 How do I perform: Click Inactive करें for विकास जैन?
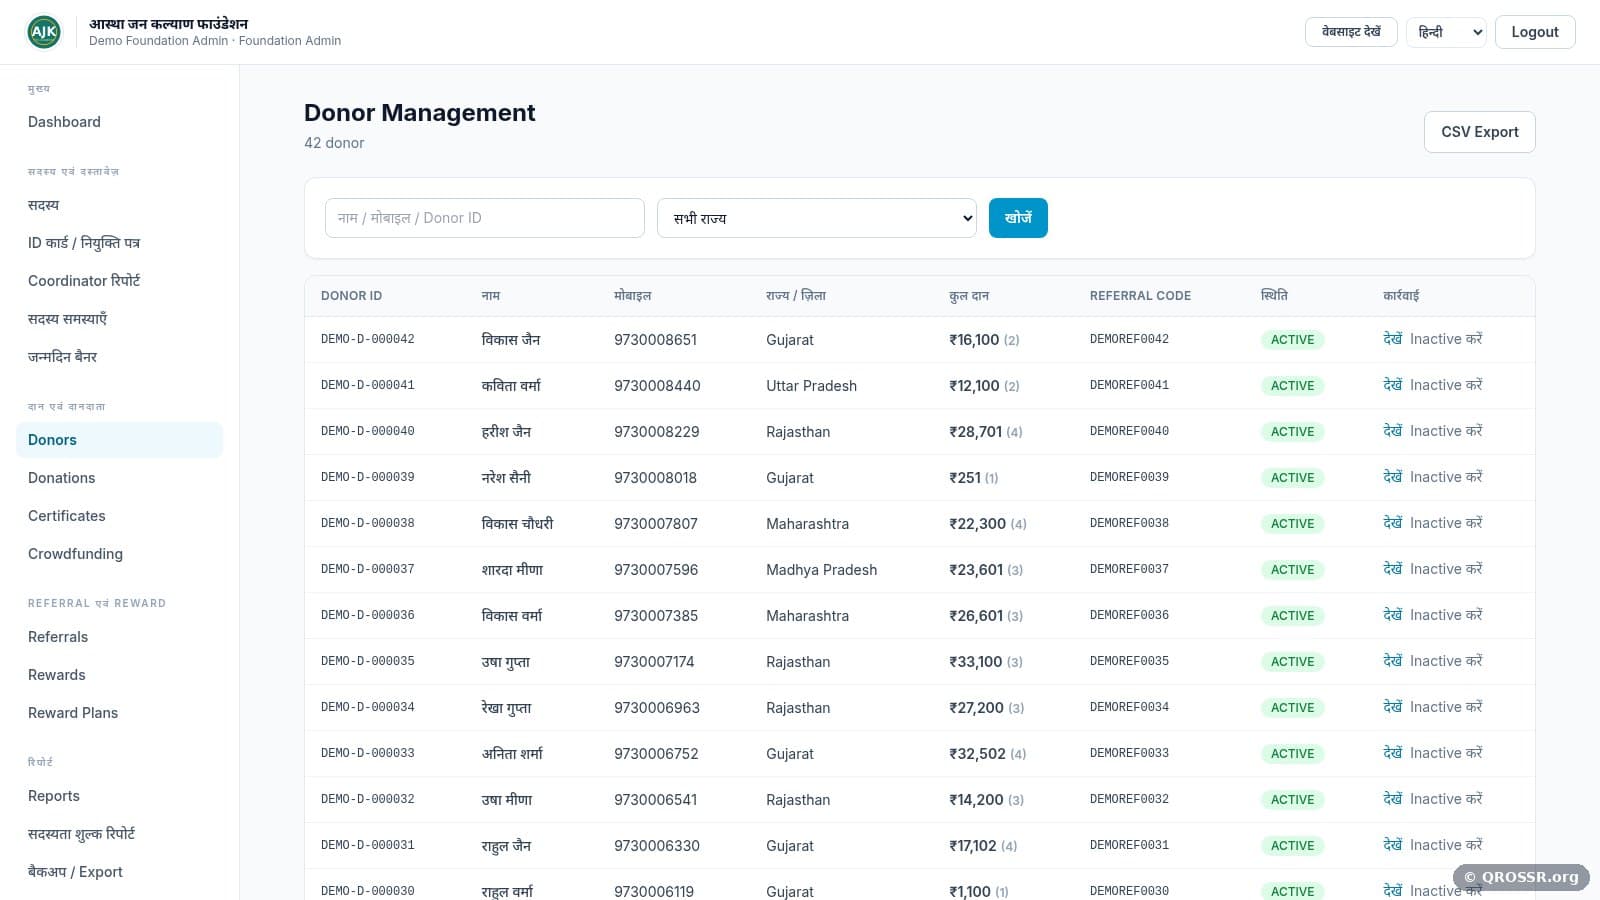pos(1446,339)
